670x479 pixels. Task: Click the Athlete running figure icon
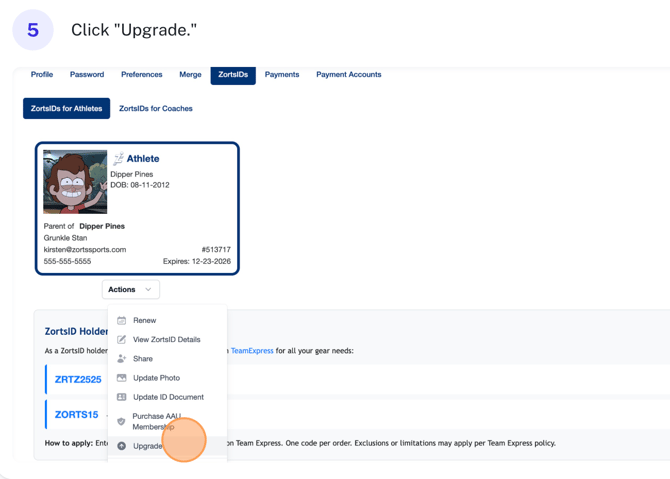118,158
